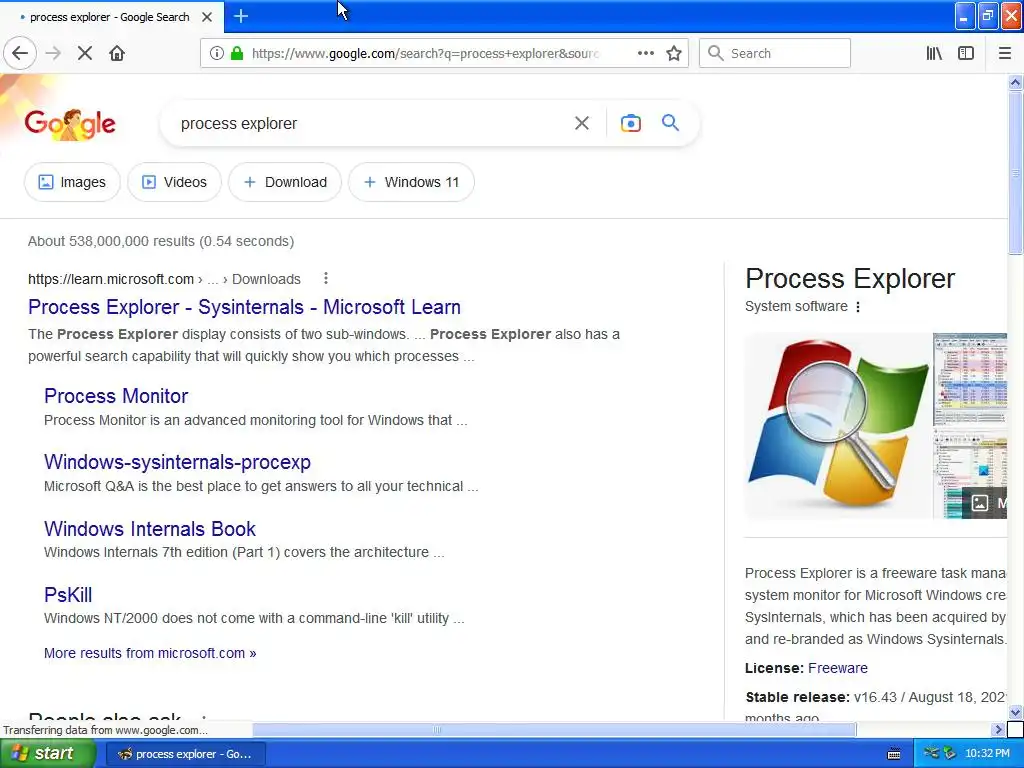Click the vertical scrollbar thumb
The width and height of the screenshot is (1024, 768).
coord(1015,172)
